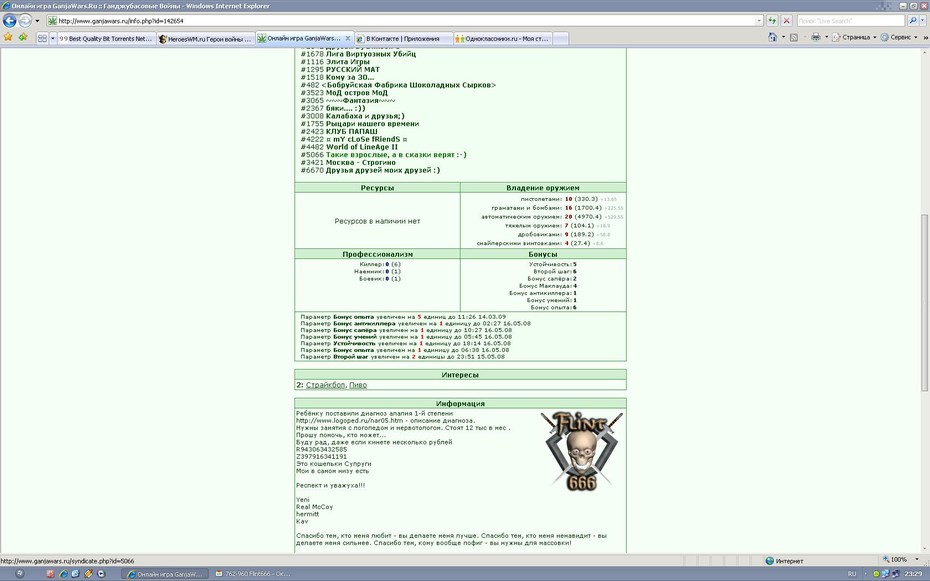The height and width of the screenshot is (581, 930).
Task: Click wallet number R943063432585 text
Action: pyautogui.click(x=321, y=449)
